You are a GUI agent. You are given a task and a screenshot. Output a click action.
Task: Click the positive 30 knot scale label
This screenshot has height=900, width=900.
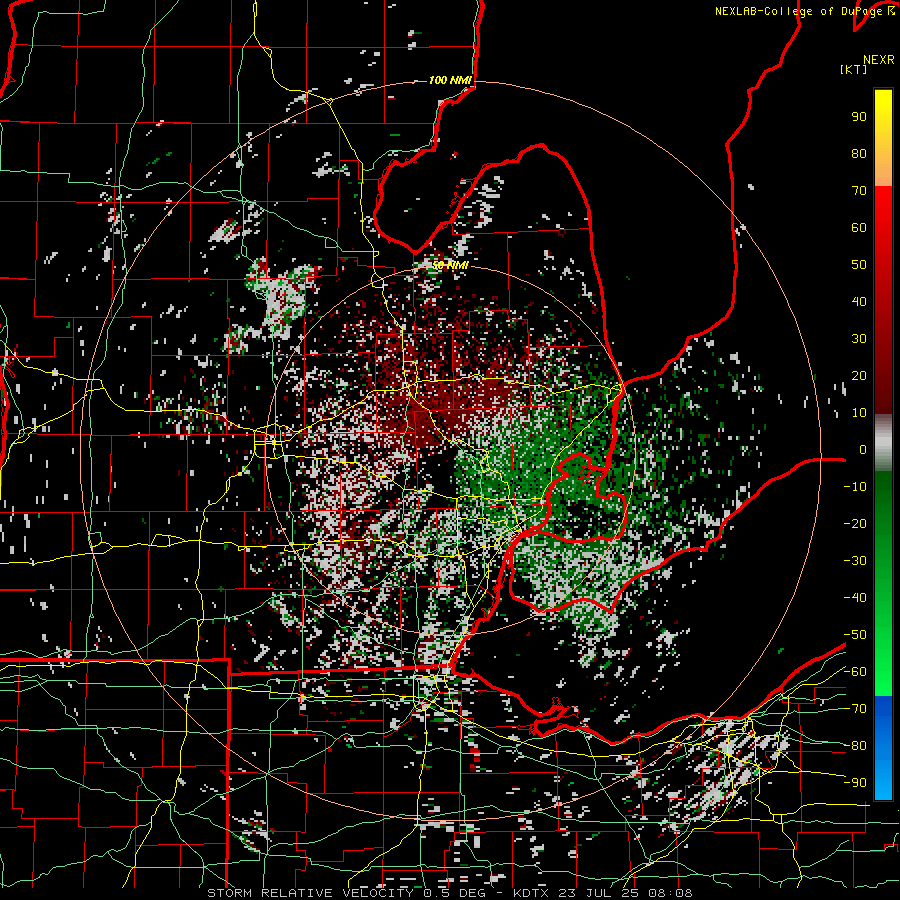pos(859,339)
